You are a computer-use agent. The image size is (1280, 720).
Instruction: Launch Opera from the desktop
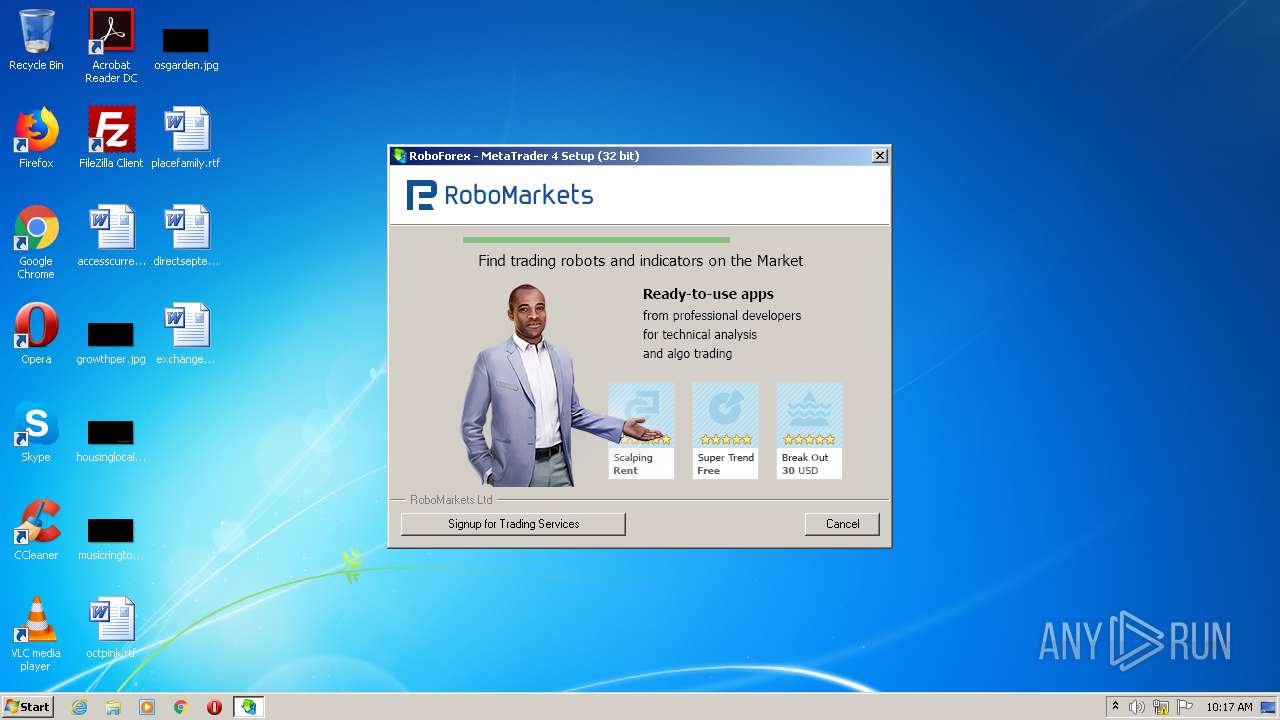36,334
